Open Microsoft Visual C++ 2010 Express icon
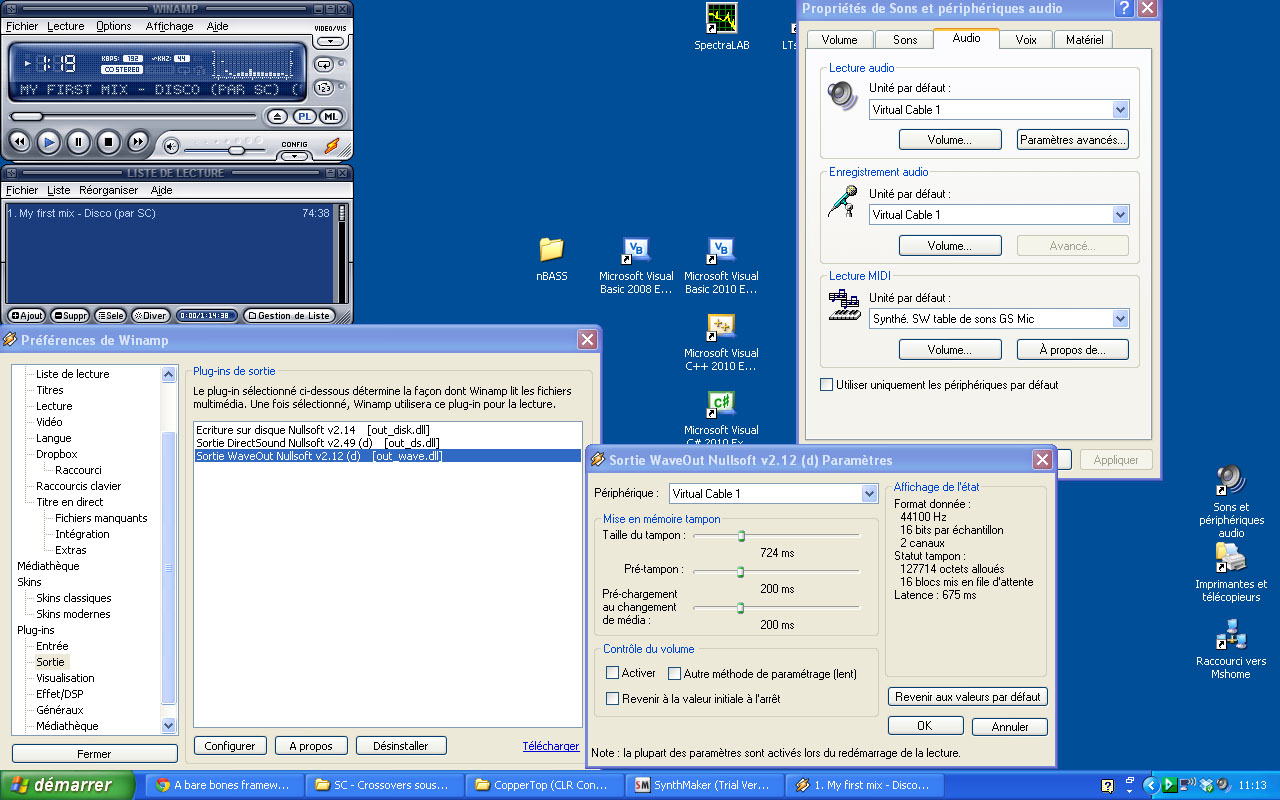1280x800 pixels. [x=721, y=344]
